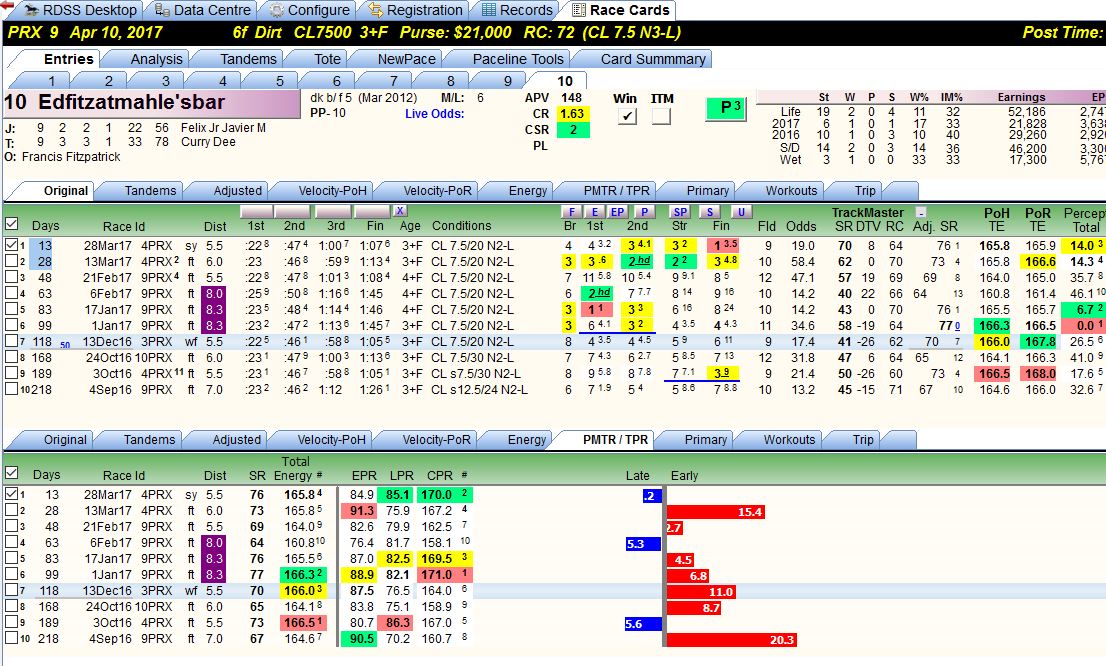1106x666 pixels.
Task: Click the SP pace filter button
Action: click(x=680, y=212)
